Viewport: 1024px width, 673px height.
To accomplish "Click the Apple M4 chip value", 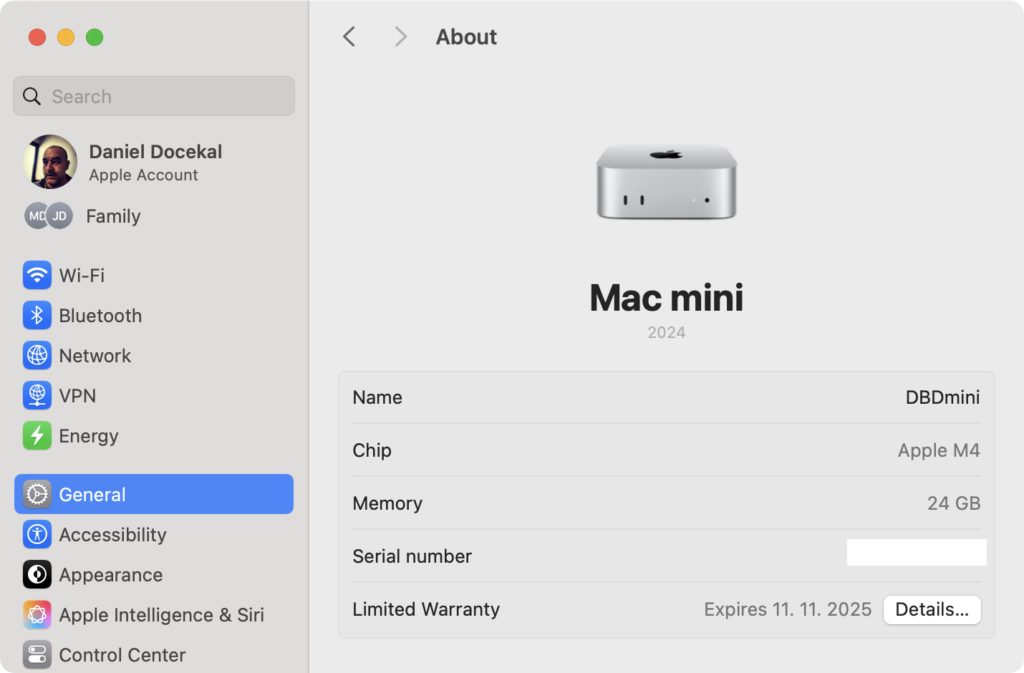I will pyautogui.click(x=938, y=450).
